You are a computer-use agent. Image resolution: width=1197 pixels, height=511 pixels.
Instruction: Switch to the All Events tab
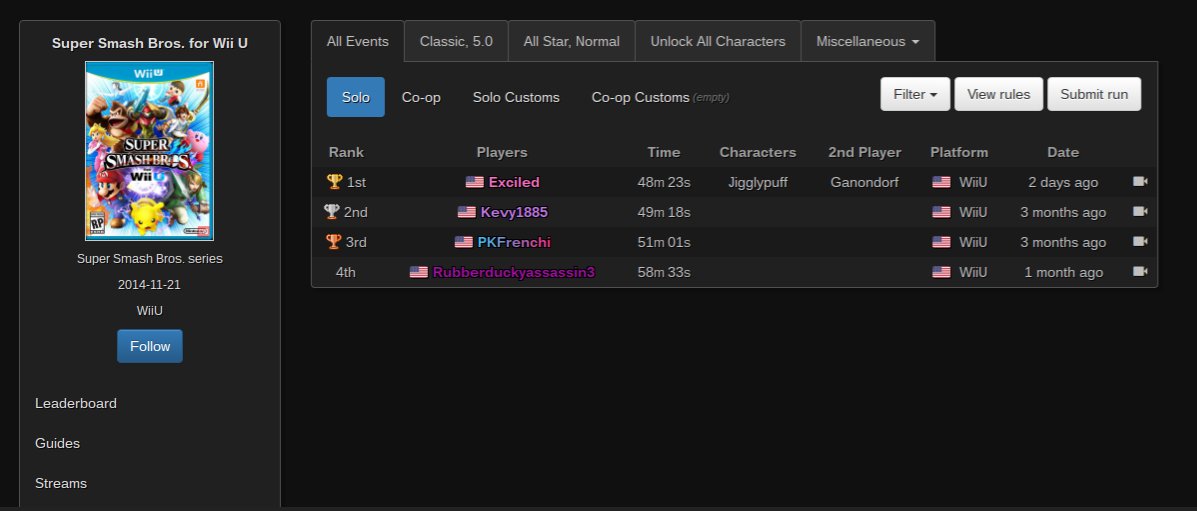357,41
